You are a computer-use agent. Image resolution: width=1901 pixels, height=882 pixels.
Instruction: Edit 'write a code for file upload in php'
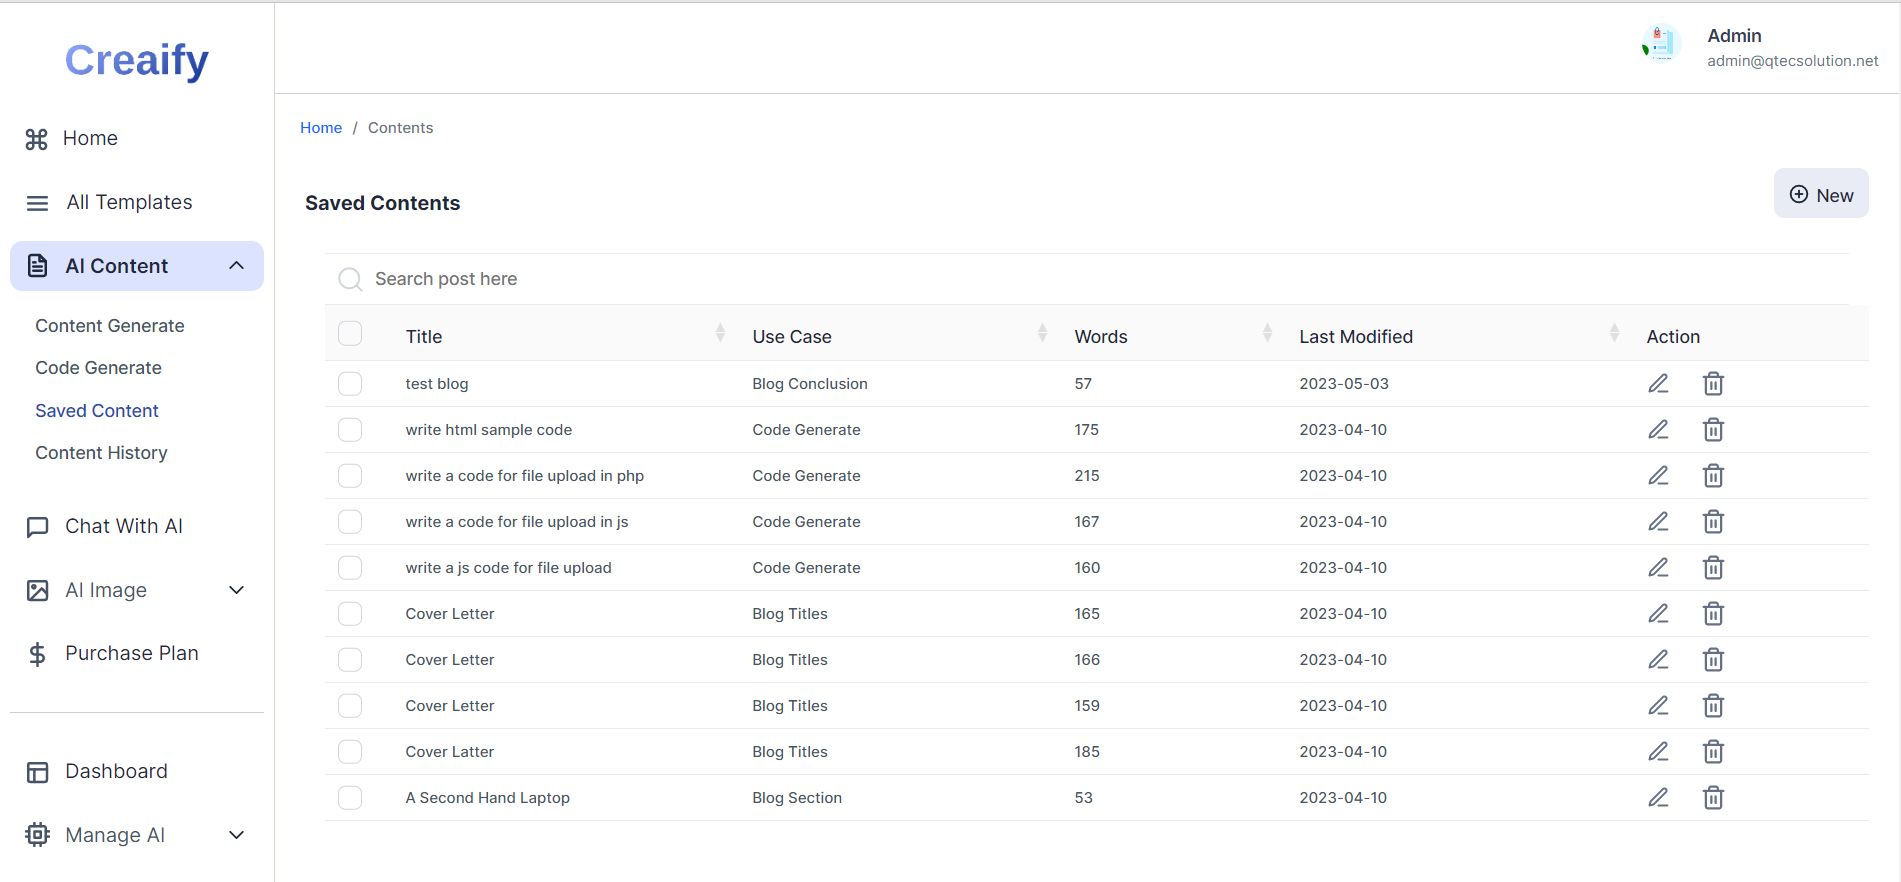[1658, 476]
